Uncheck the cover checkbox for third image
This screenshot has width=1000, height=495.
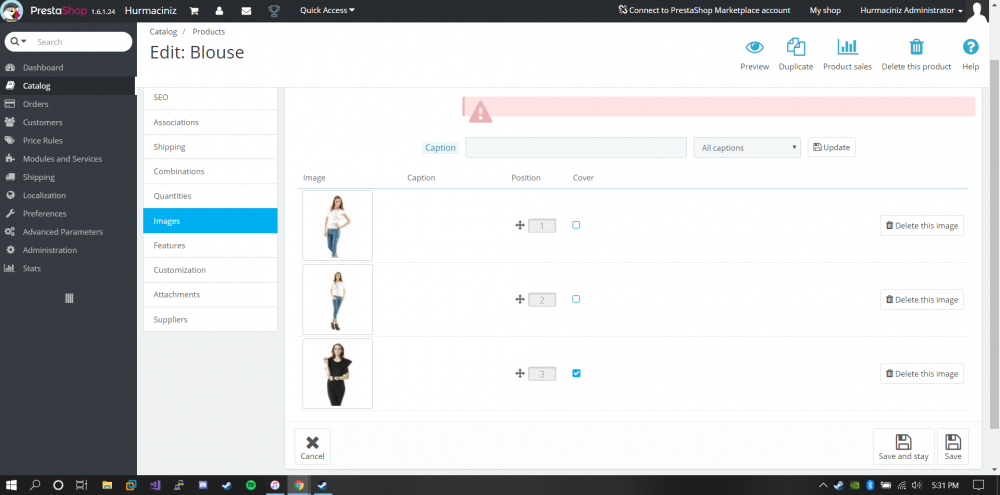(x=576, y=373)
